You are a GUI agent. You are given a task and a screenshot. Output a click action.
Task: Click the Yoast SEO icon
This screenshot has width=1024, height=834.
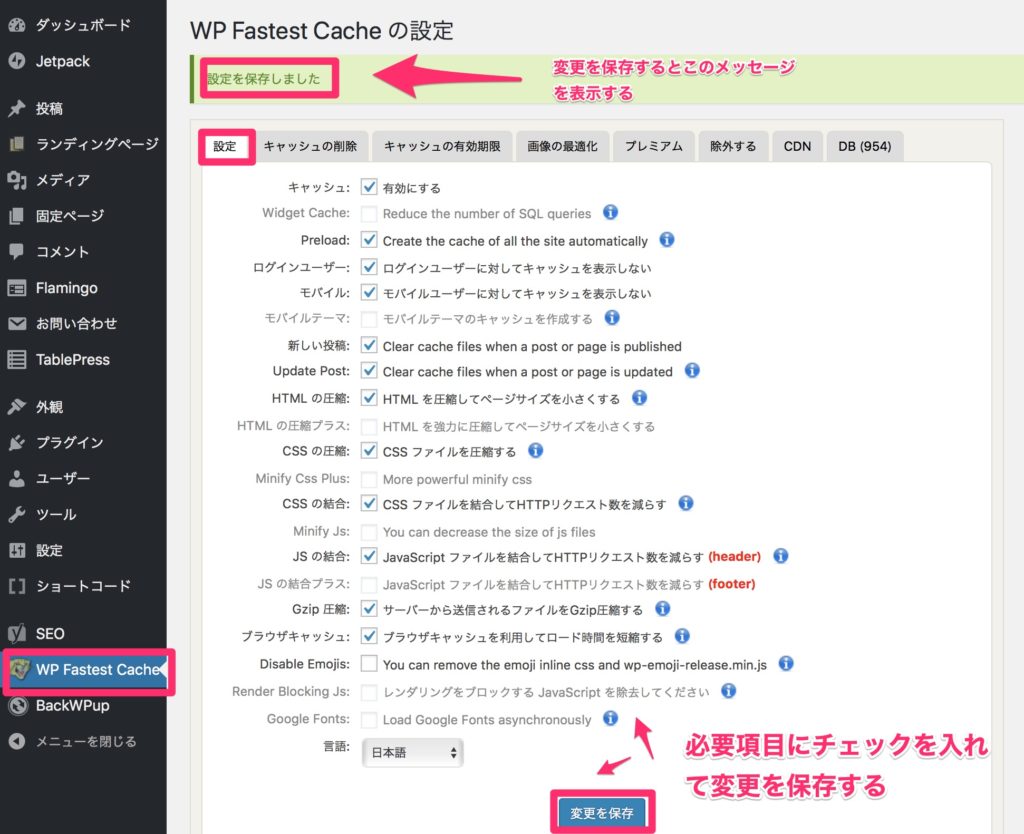coord(17,633)
